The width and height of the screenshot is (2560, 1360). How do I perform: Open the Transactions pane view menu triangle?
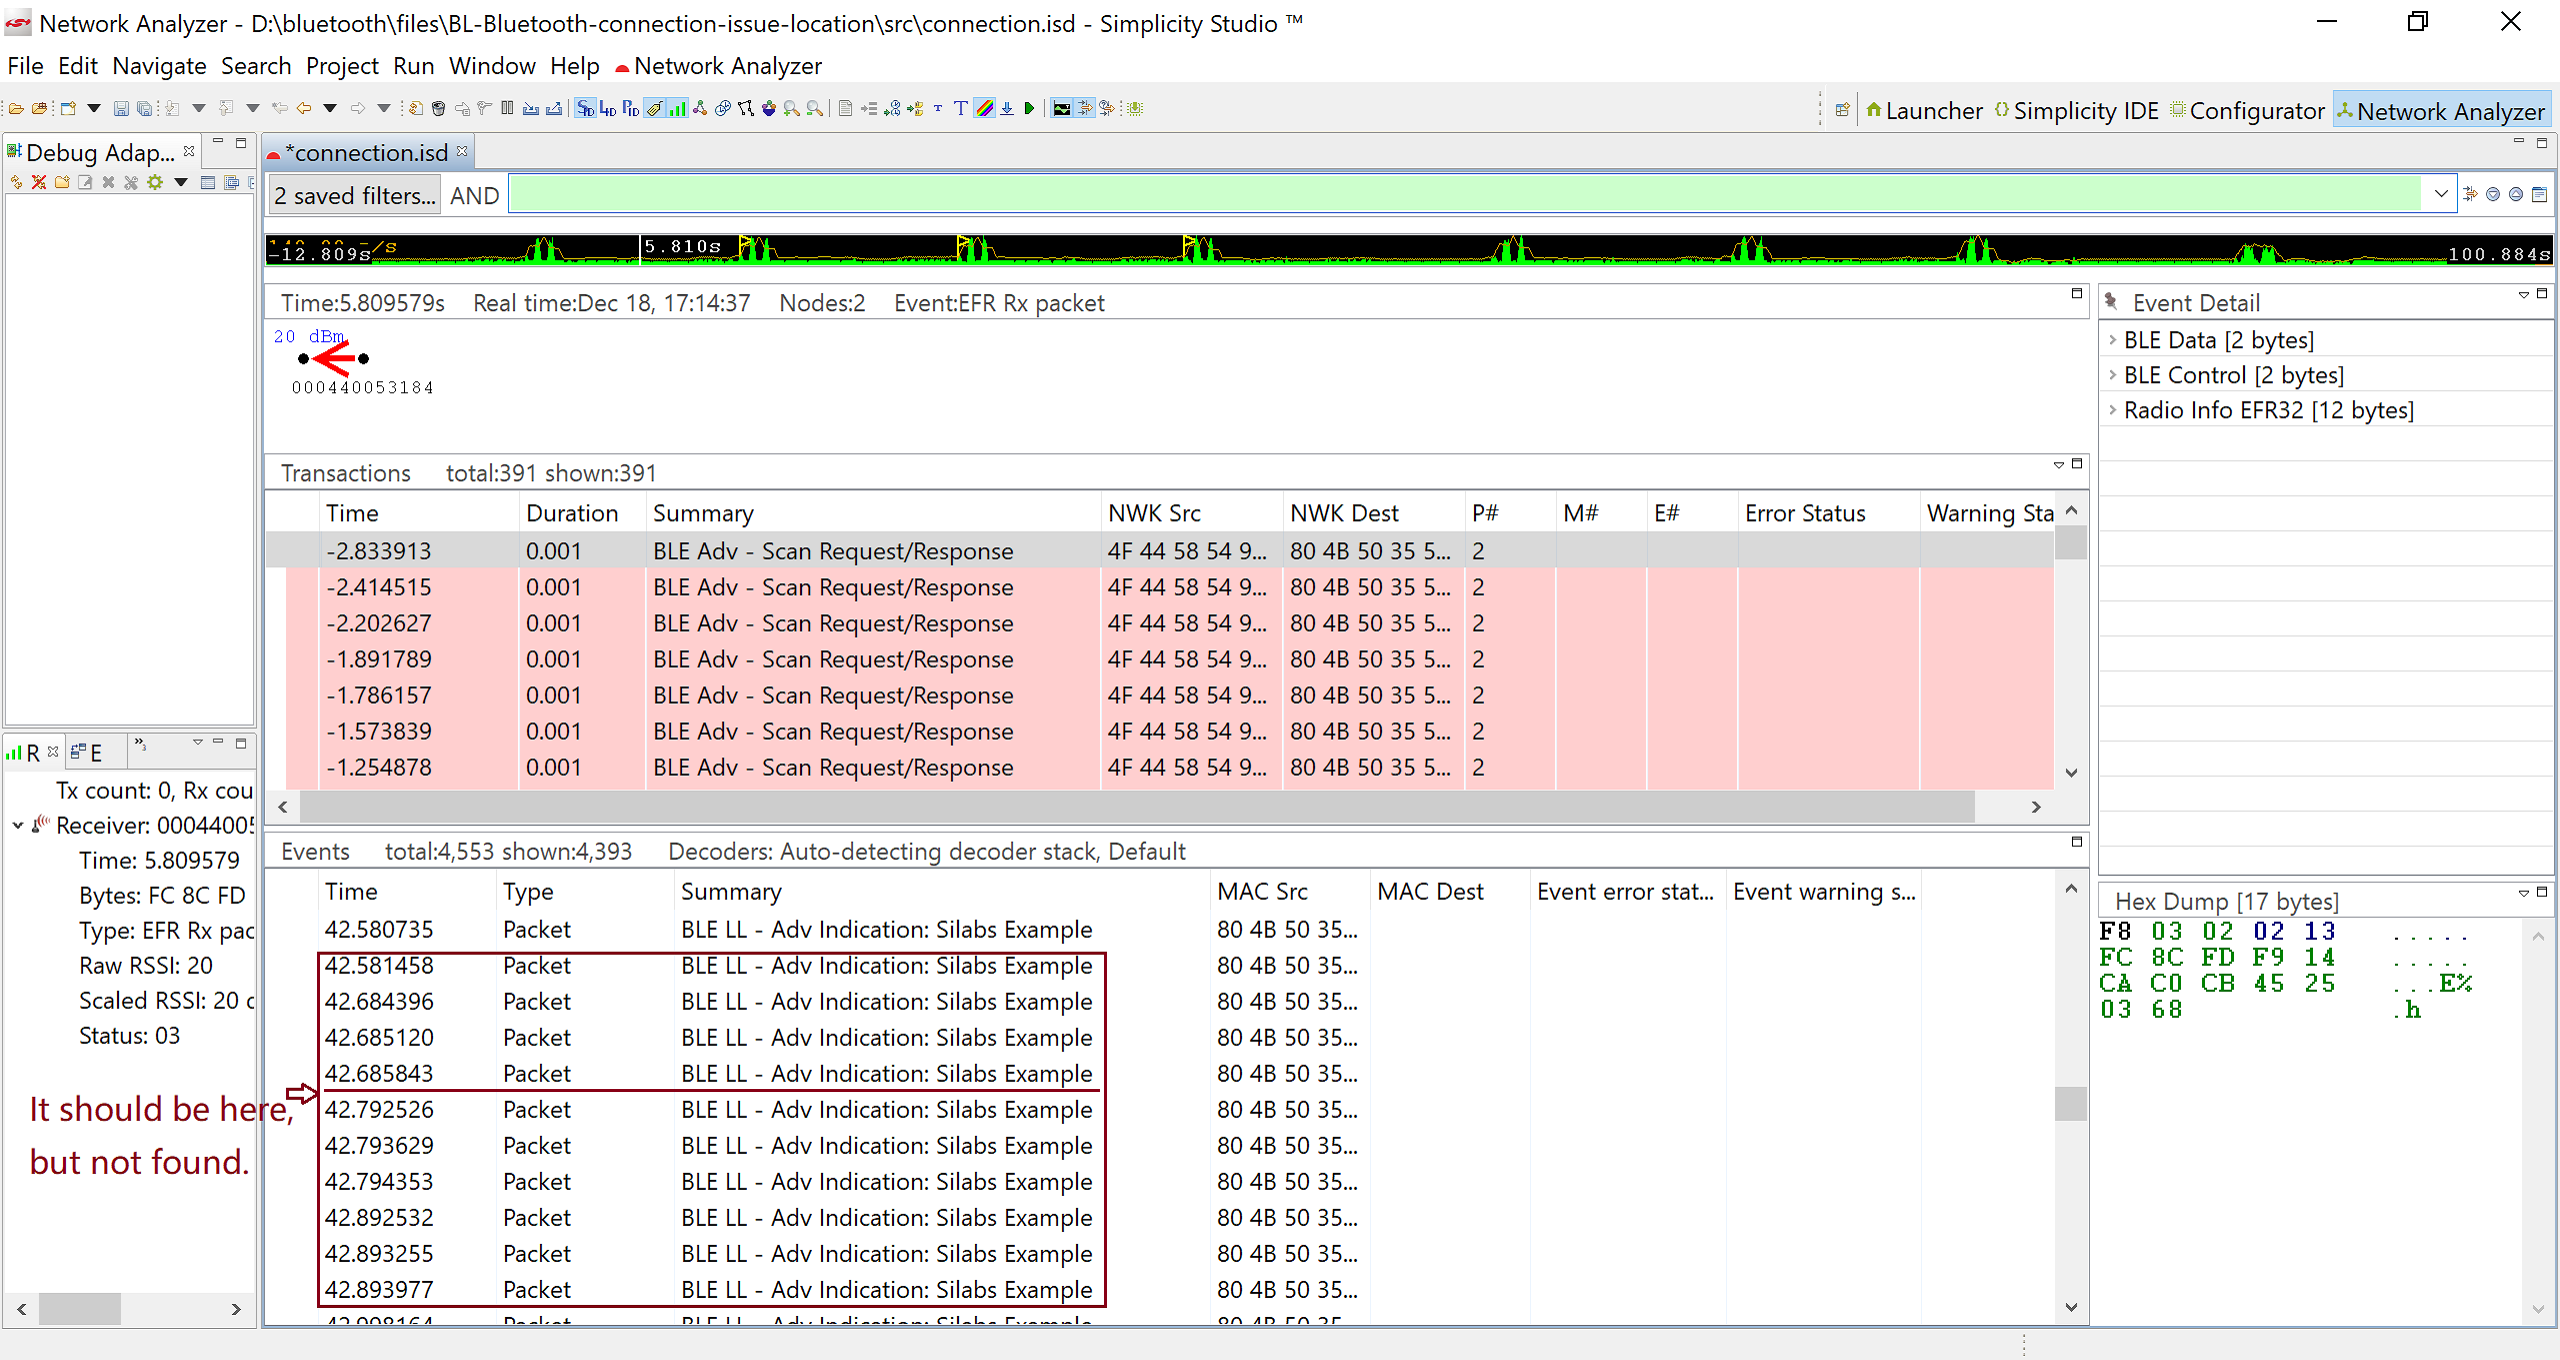[x=2059, y=464]
